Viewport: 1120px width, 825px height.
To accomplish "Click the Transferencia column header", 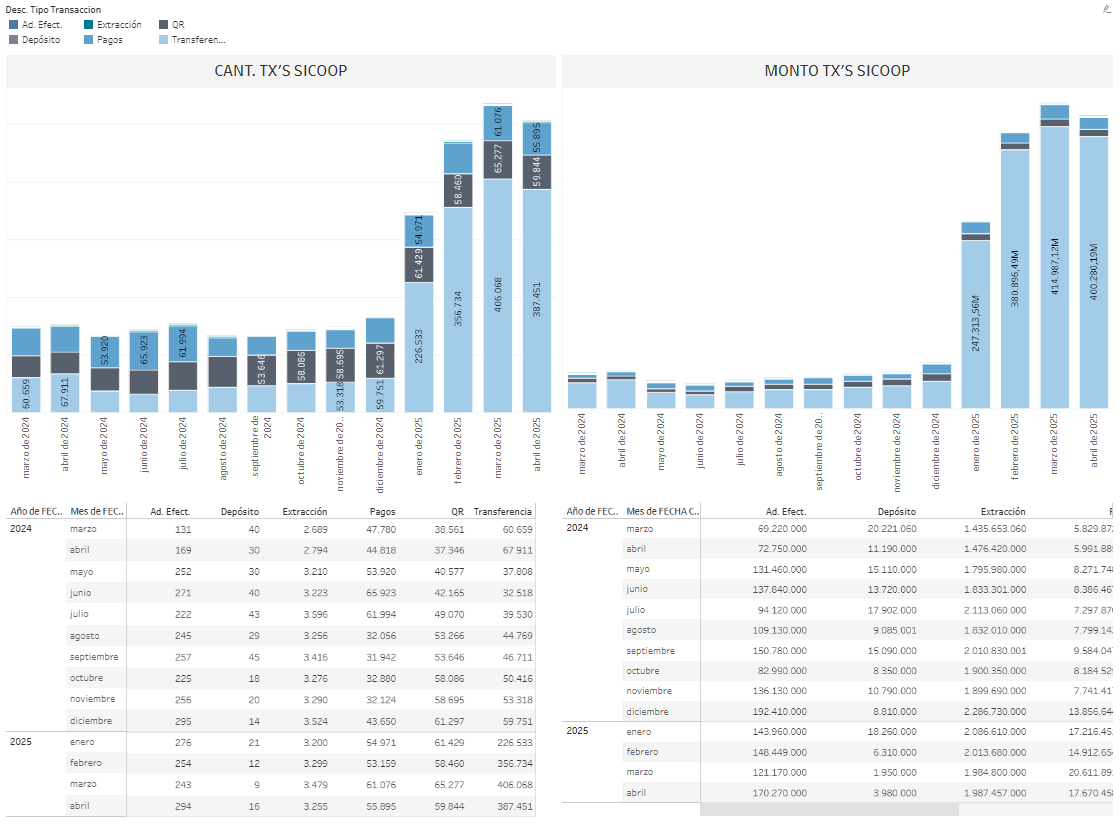I will [x=502, y=511].
